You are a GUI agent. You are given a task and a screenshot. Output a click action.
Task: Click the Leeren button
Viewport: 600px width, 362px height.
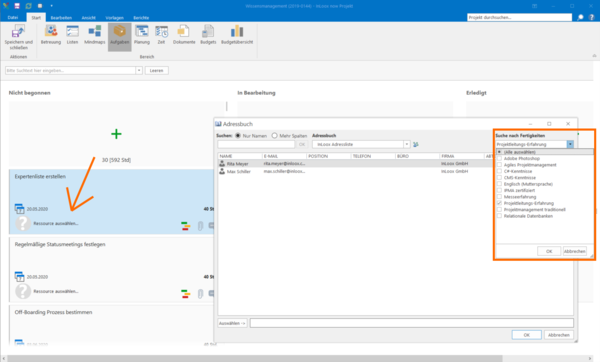[x=157, y=70]
